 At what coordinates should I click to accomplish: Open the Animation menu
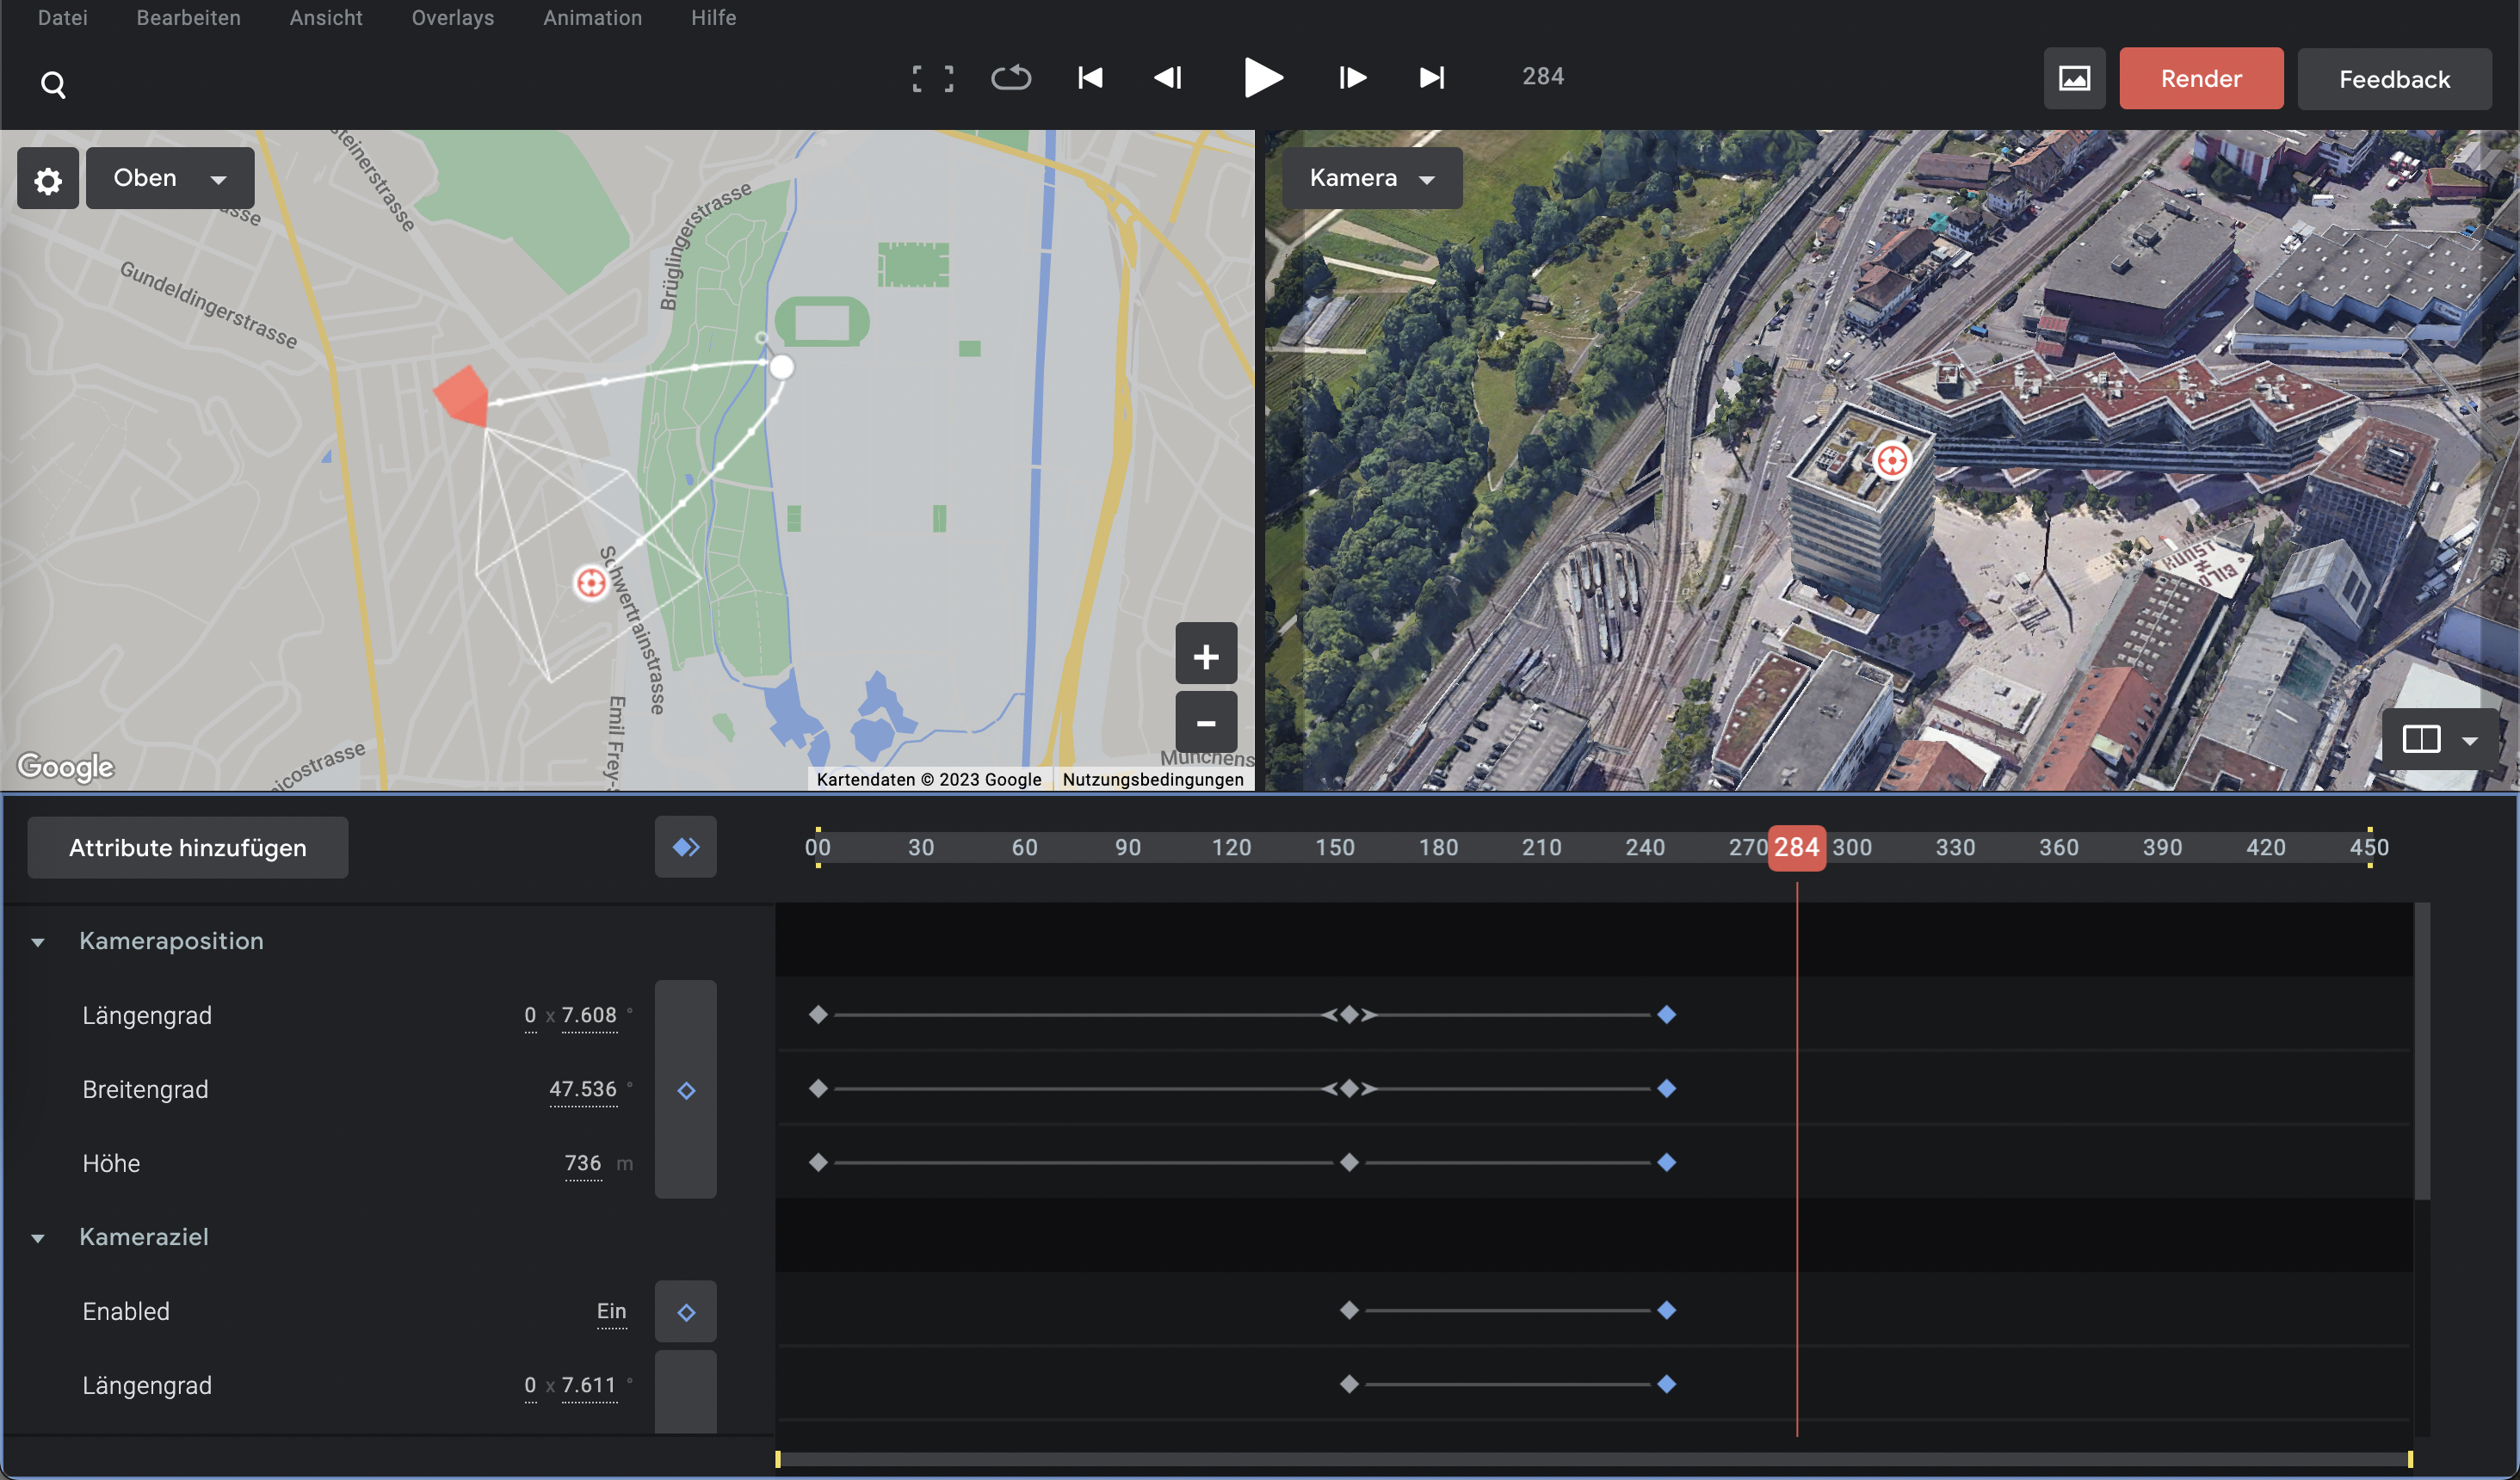(592, 18)
